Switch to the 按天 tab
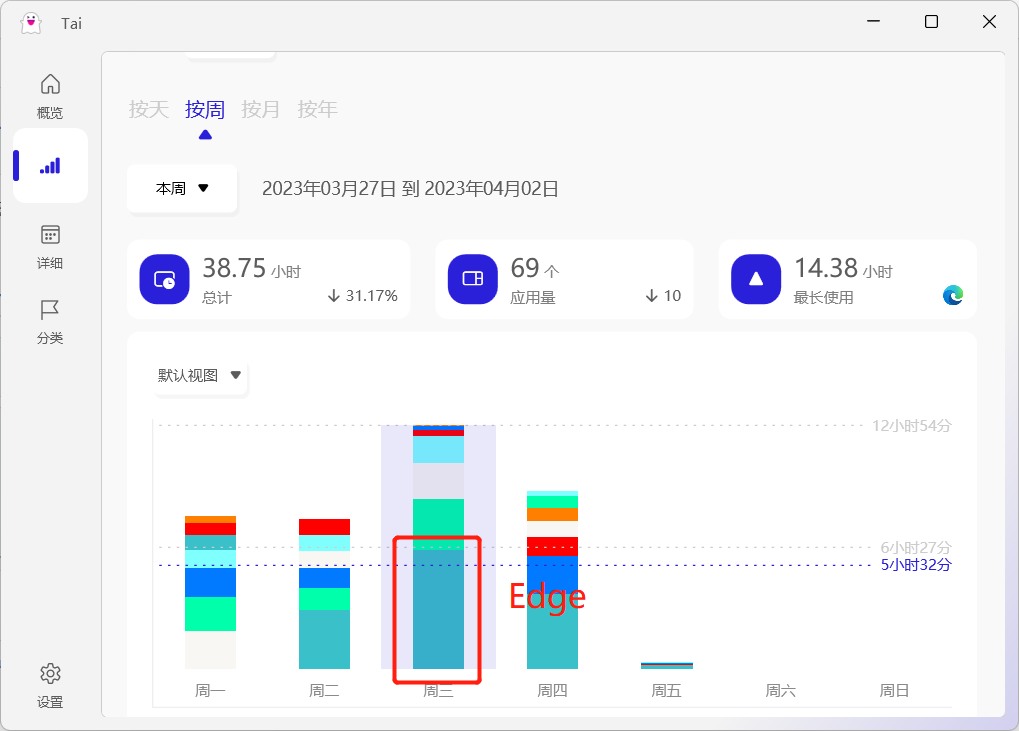 [148, 109]
